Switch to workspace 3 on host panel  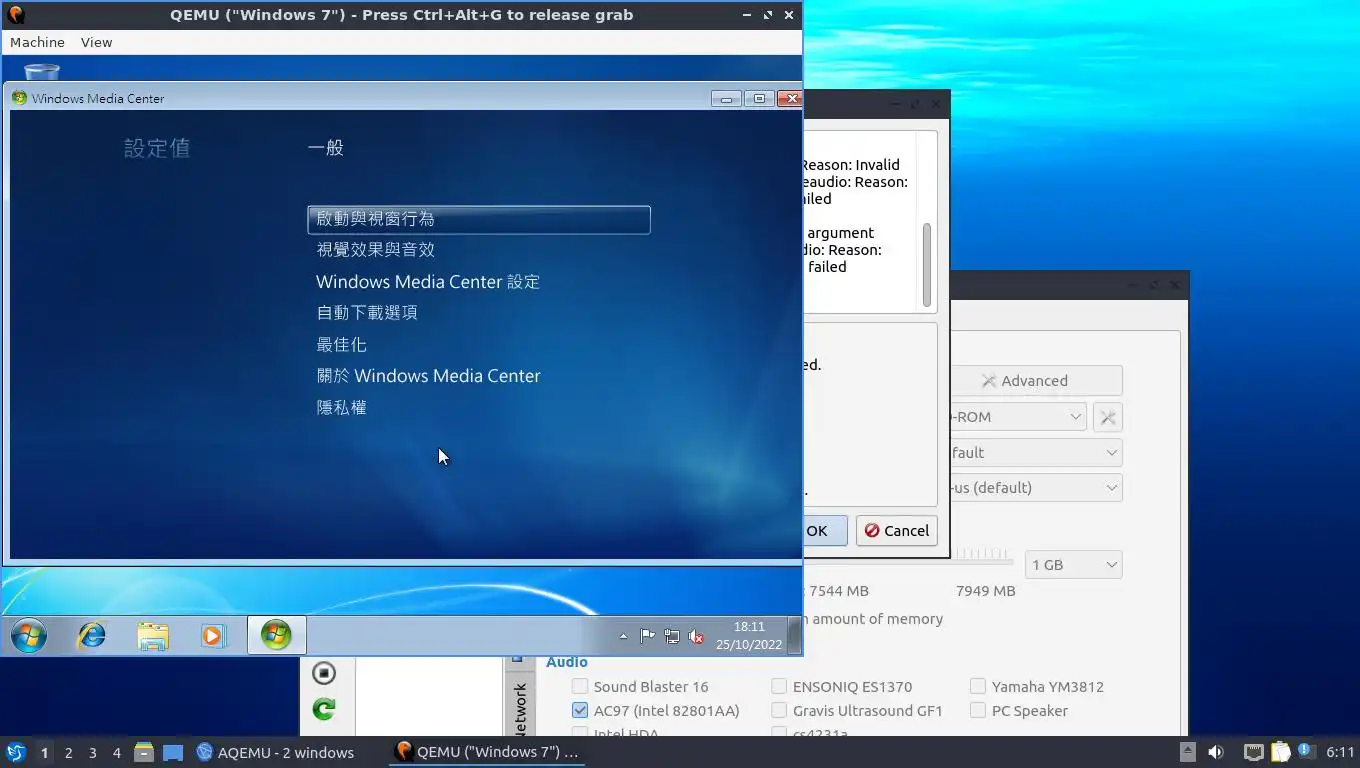coord(92,752)
